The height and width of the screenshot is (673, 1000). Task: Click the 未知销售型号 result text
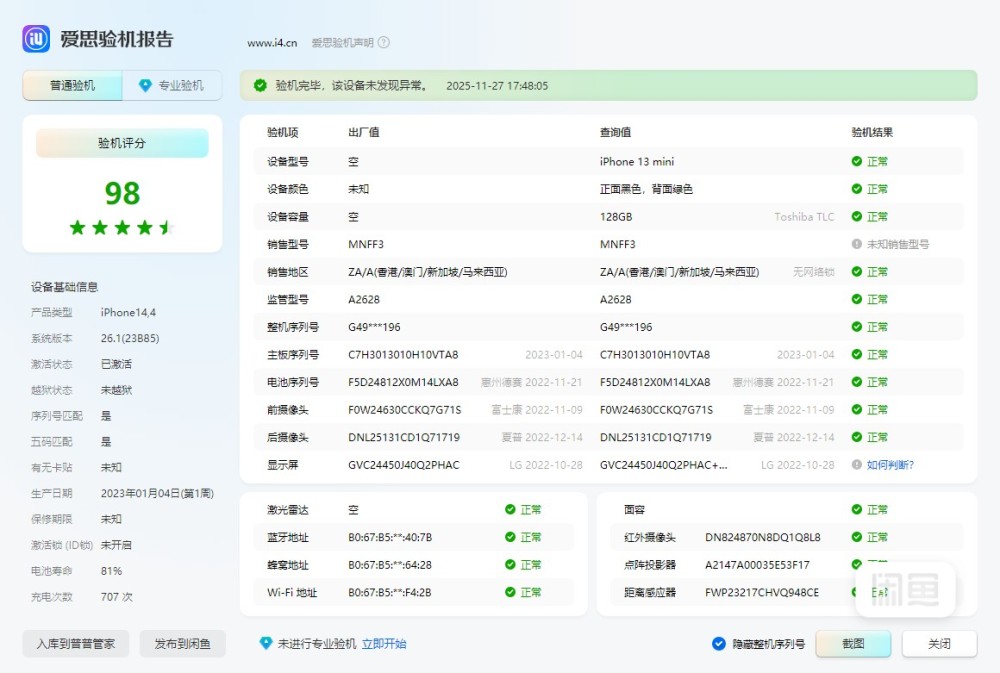(x=898, y=244)
